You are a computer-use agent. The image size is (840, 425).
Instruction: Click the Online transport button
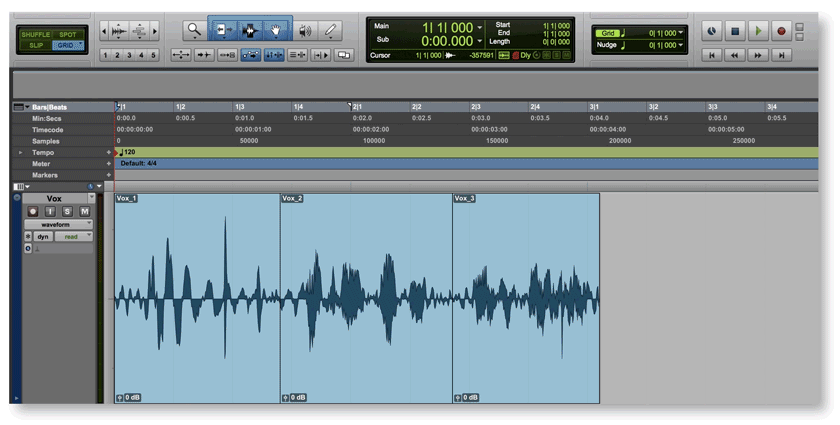[x=711, y=31]
